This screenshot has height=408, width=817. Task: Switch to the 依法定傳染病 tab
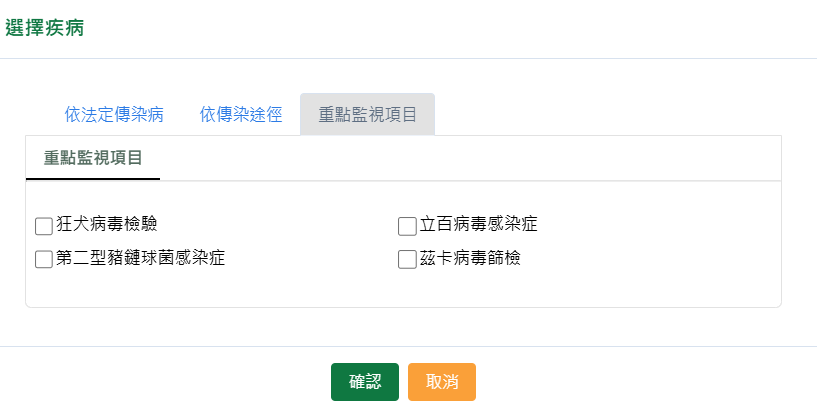coord(114,114)
